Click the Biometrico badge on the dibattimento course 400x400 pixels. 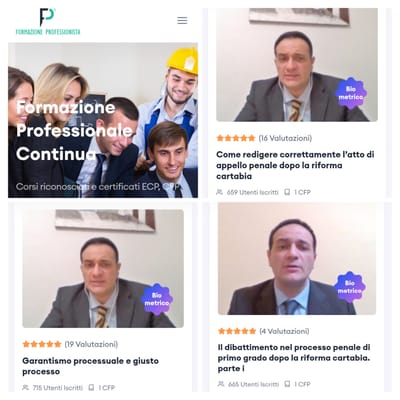(x=350, y=287)
